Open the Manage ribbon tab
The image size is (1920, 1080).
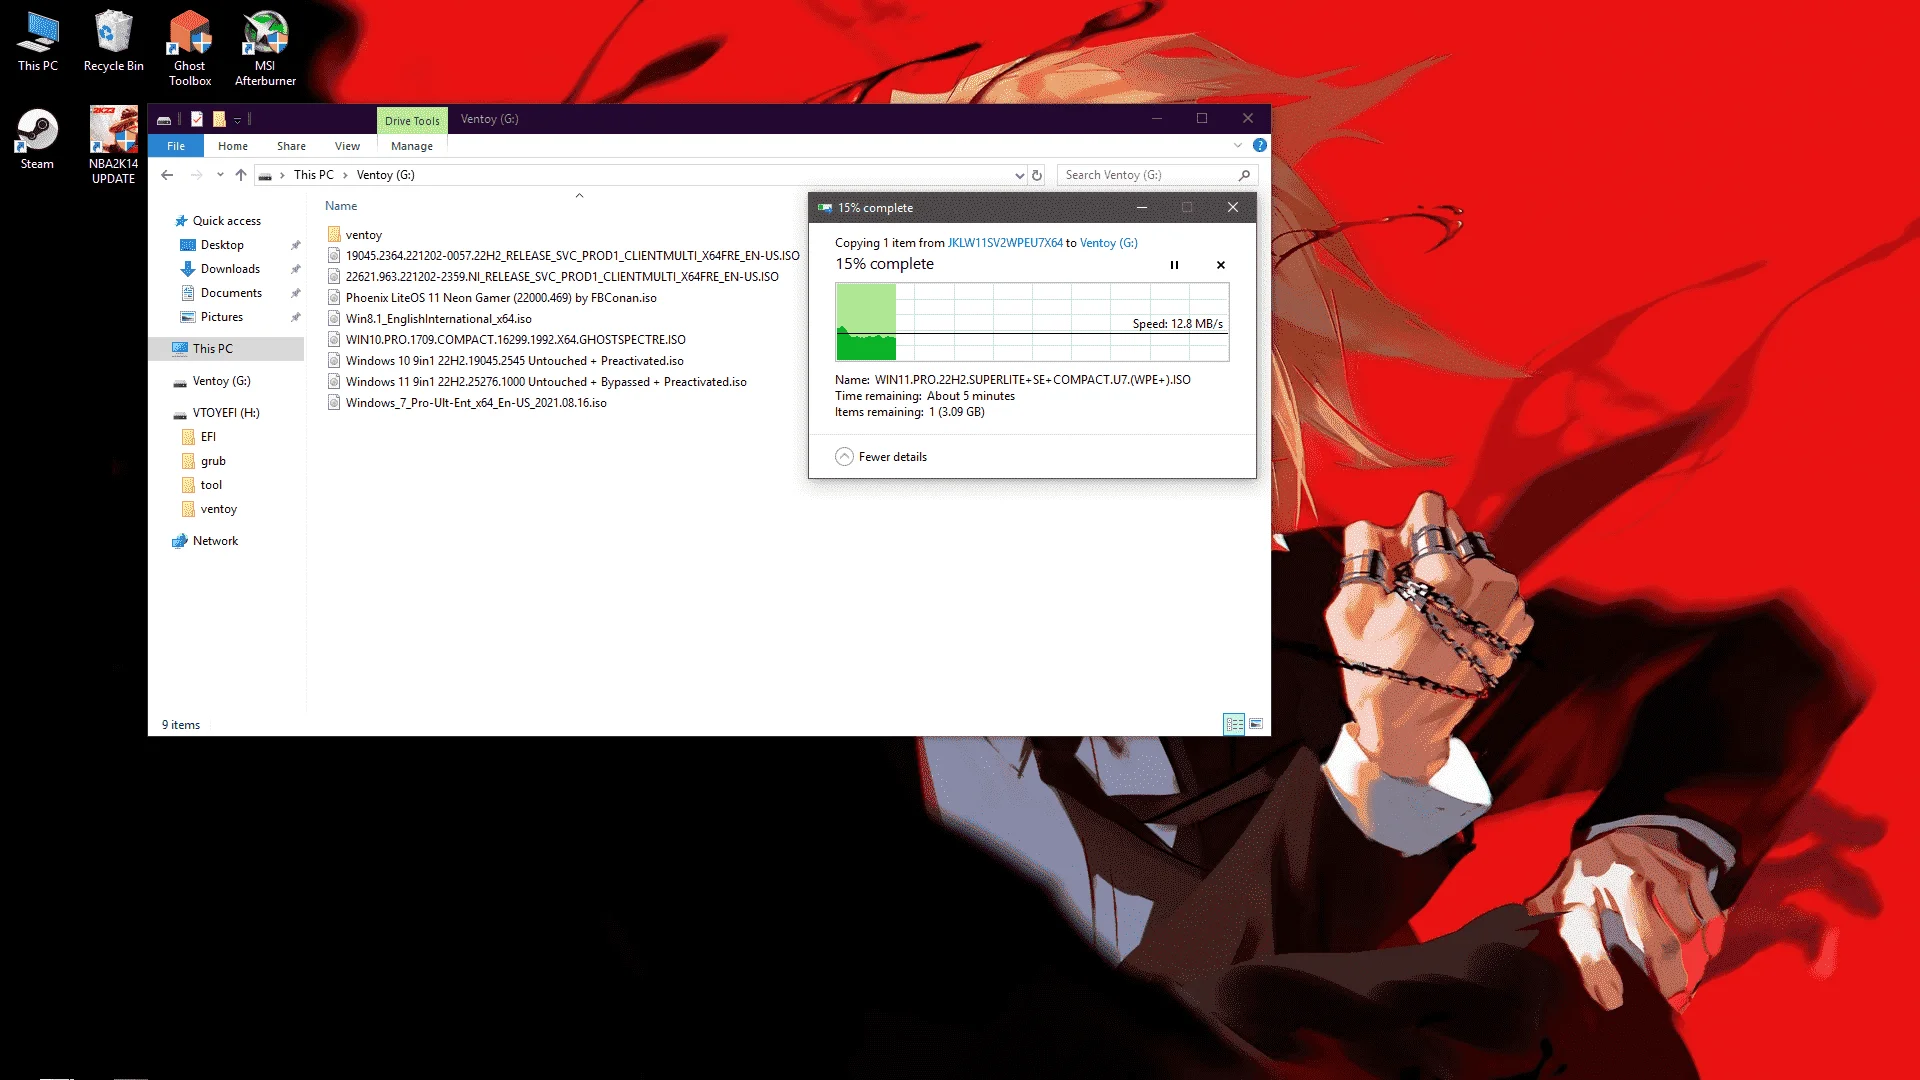coord(412,146)
